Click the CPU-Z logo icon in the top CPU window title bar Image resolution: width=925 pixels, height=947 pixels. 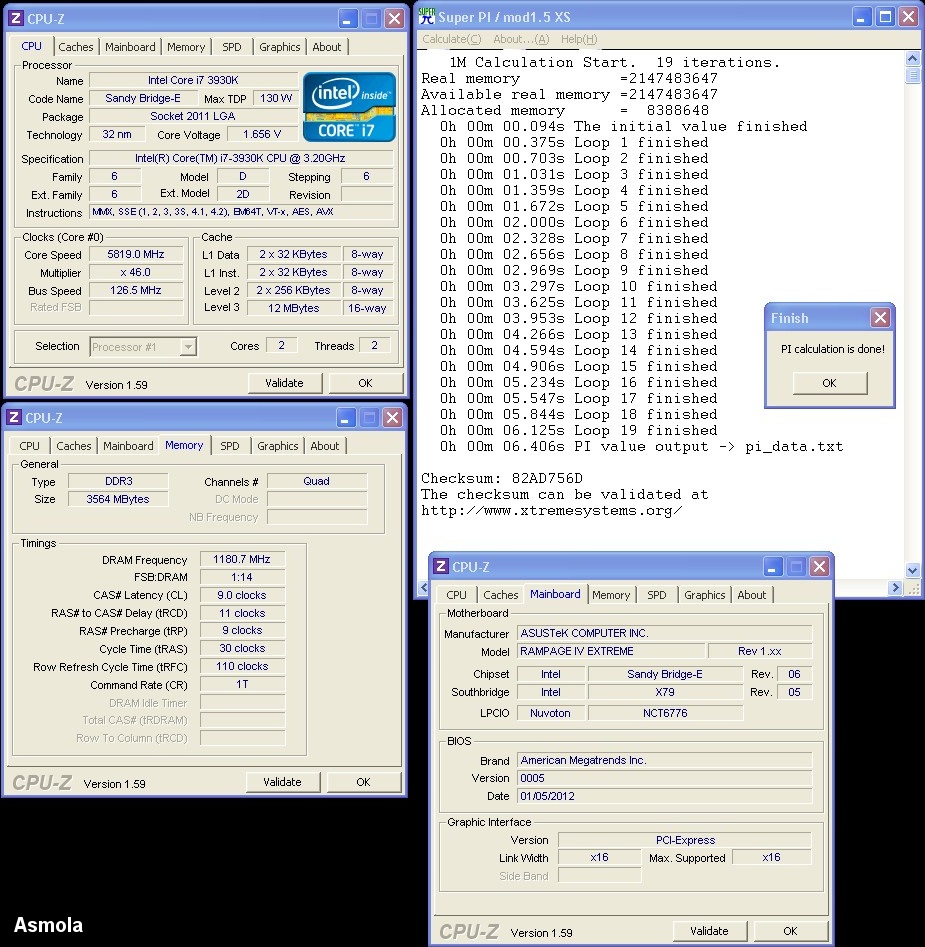coord(15,19)
